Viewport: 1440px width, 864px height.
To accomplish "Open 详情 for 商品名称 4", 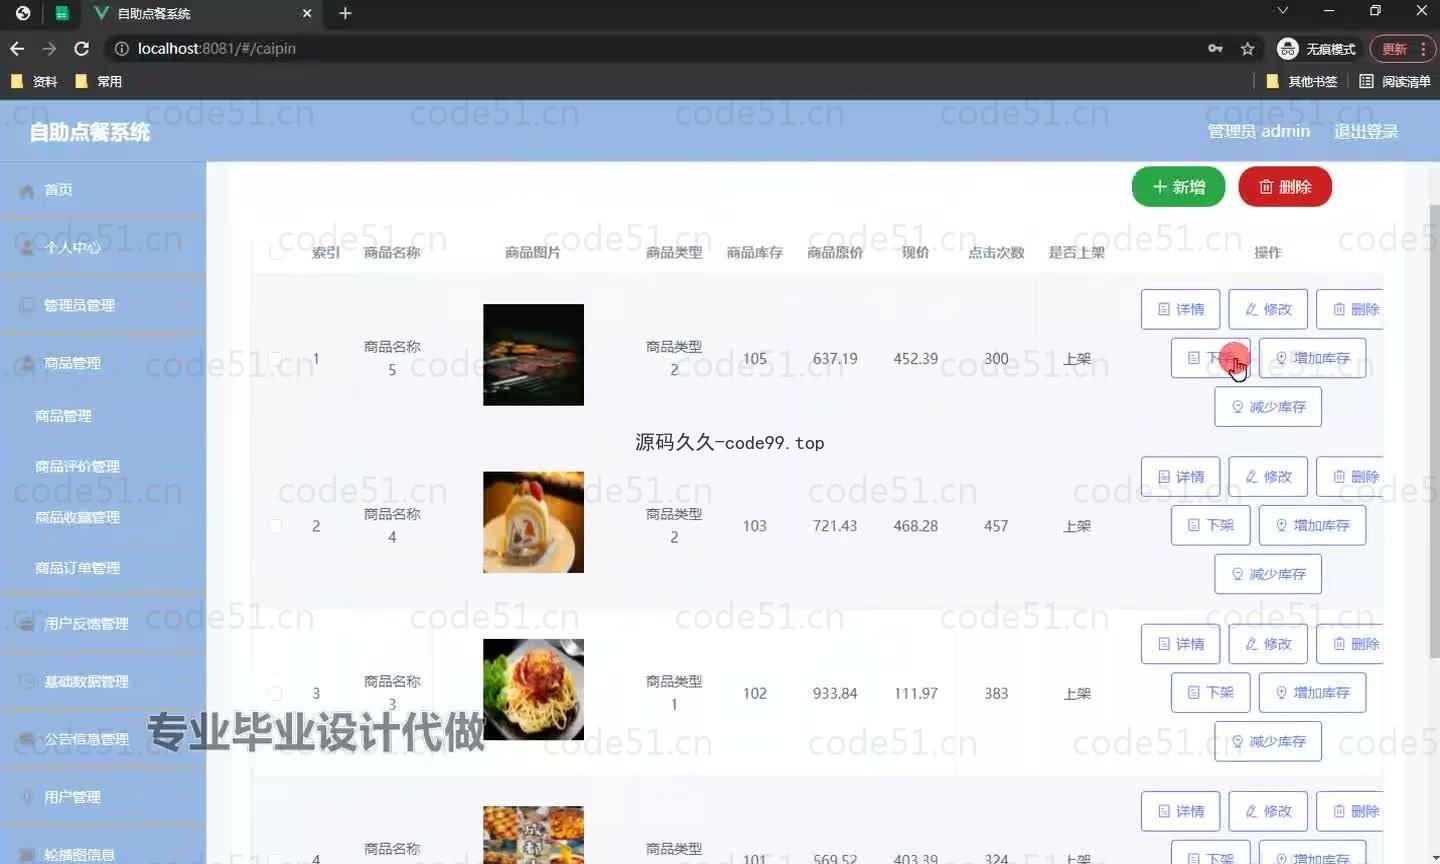I will tap(1180, 477).
